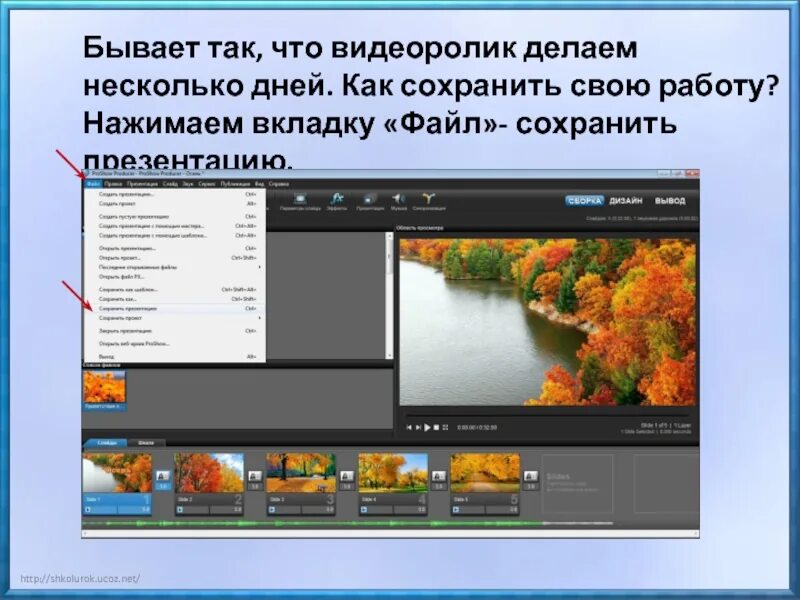800x600 pixels.
Task: Choose Открыть проект menu entry
Action: point(175,258)
